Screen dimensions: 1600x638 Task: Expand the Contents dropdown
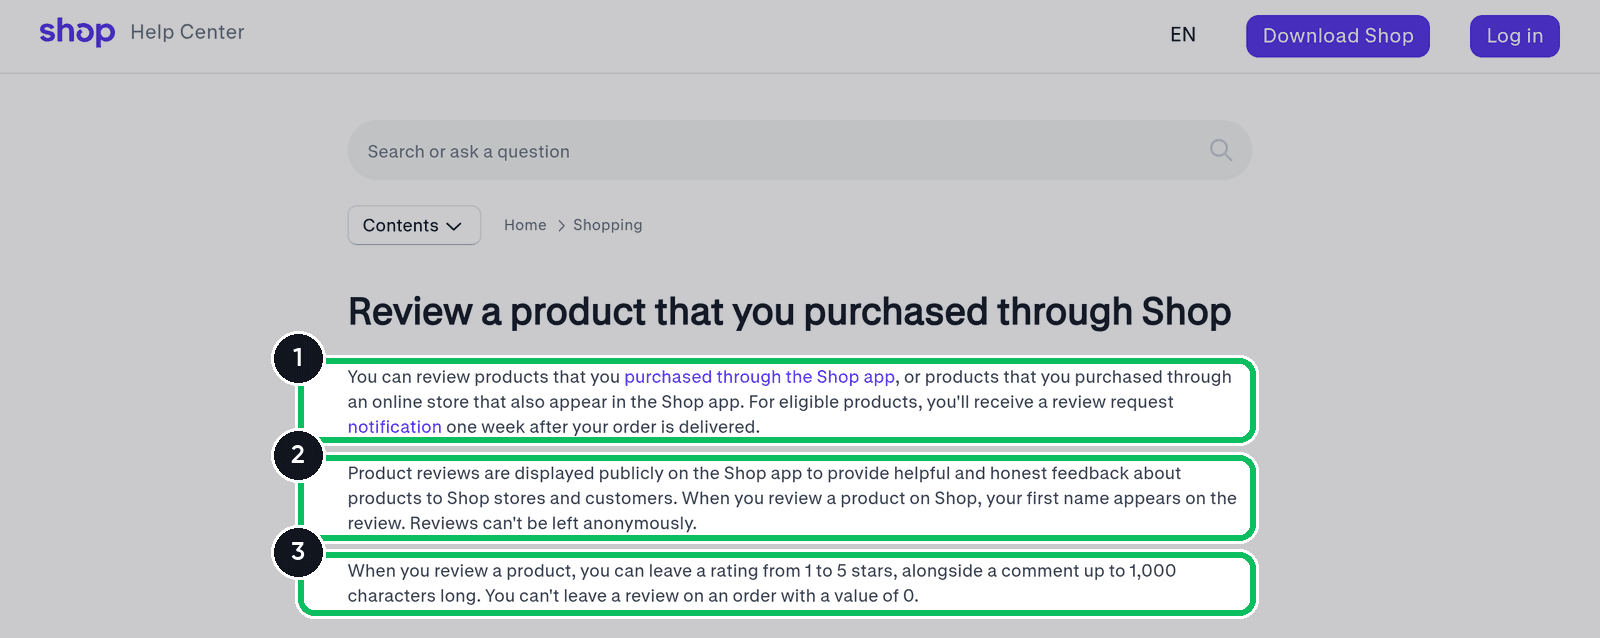tap(414, 225)
